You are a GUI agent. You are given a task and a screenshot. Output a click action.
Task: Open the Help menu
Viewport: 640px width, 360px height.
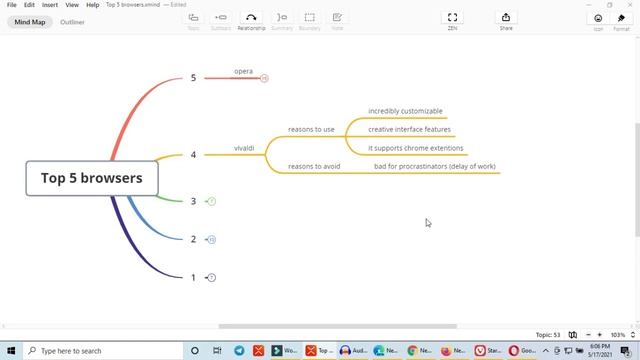93,5
